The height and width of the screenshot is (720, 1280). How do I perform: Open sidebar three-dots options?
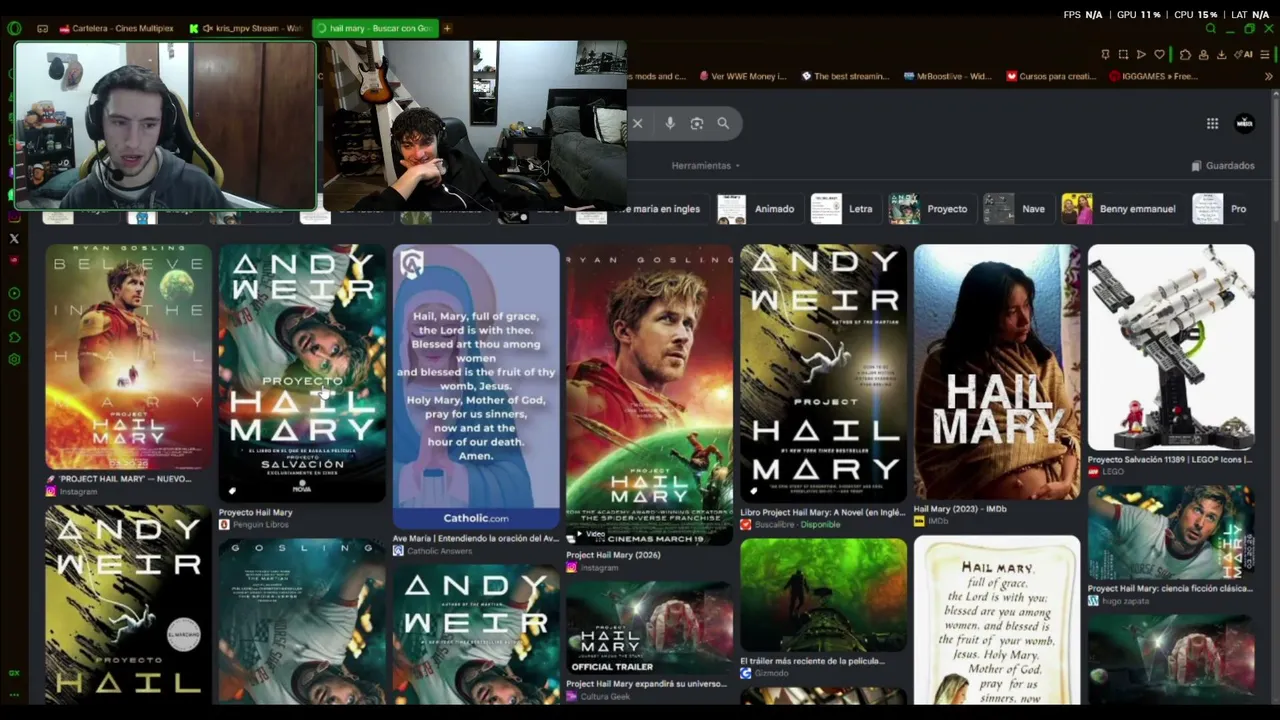pos(14,693)
